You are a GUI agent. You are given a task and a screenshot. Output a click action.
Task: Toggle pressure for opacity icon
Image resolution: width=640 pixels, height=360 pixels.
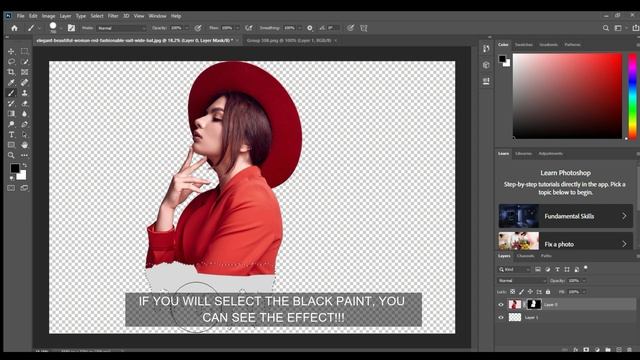[x=198, y=28]
